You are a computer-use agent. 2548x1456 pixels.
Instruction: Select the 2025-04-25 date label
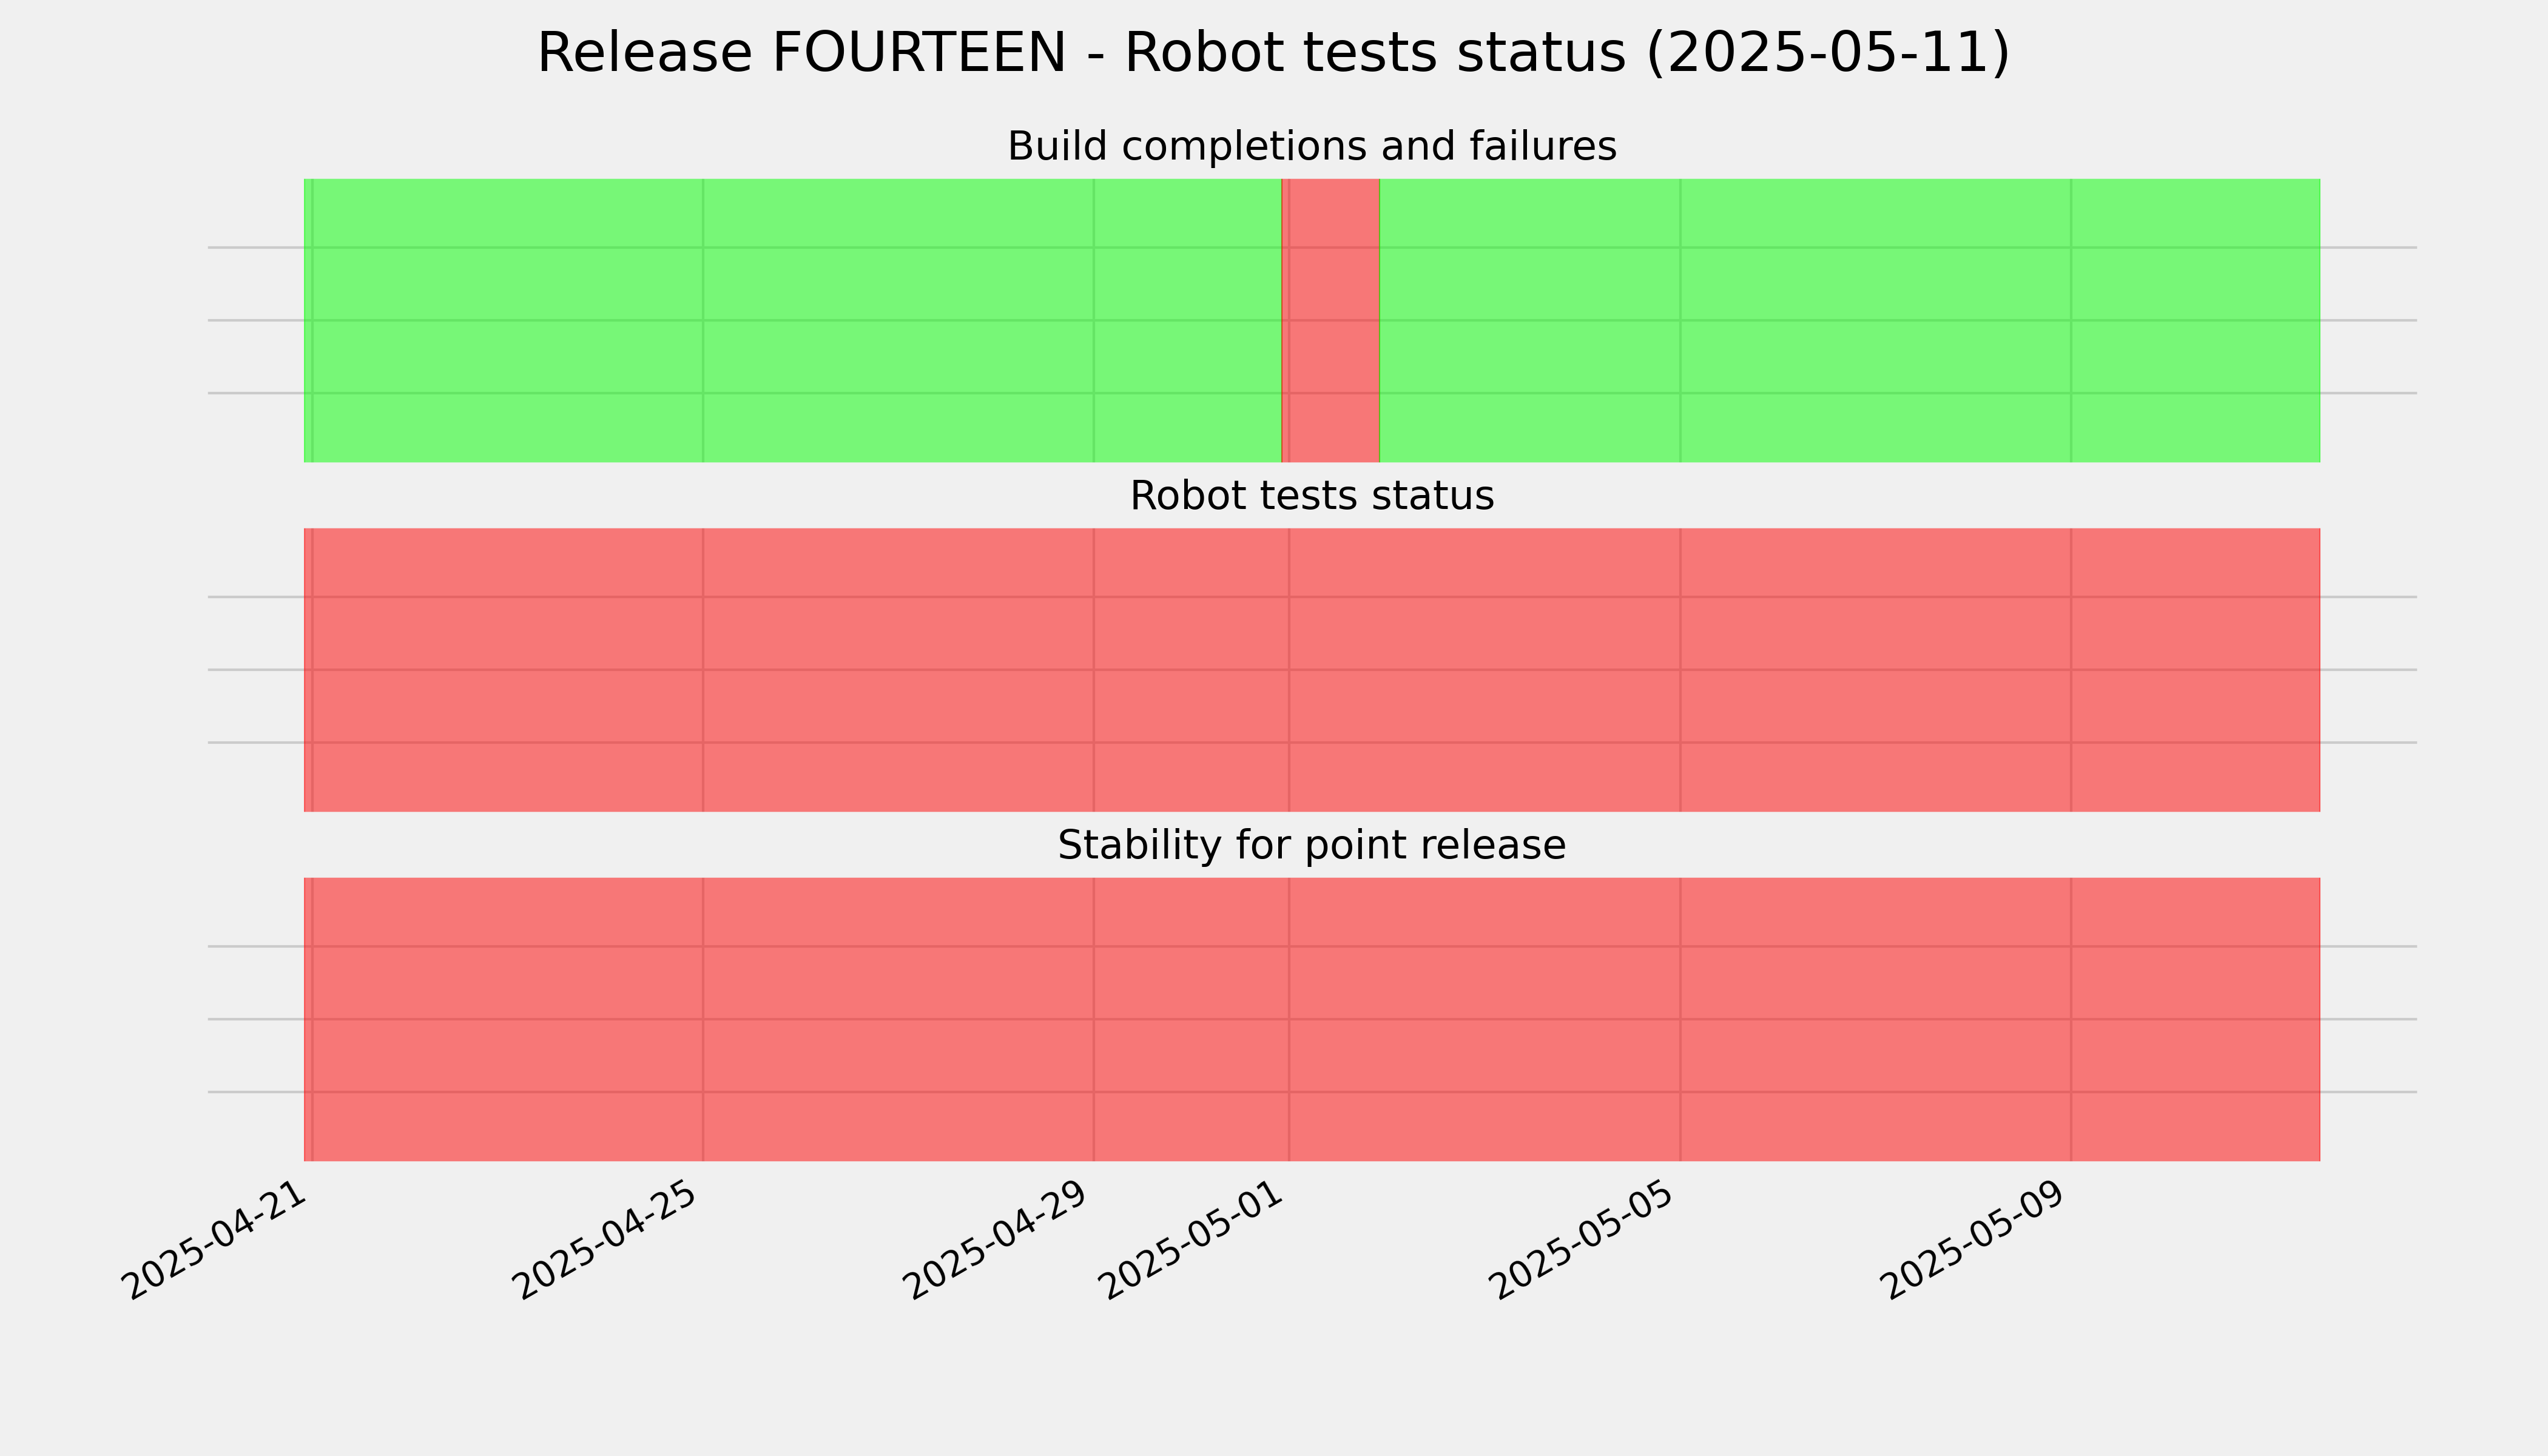pyautogui.click(x=607, y=1241)
